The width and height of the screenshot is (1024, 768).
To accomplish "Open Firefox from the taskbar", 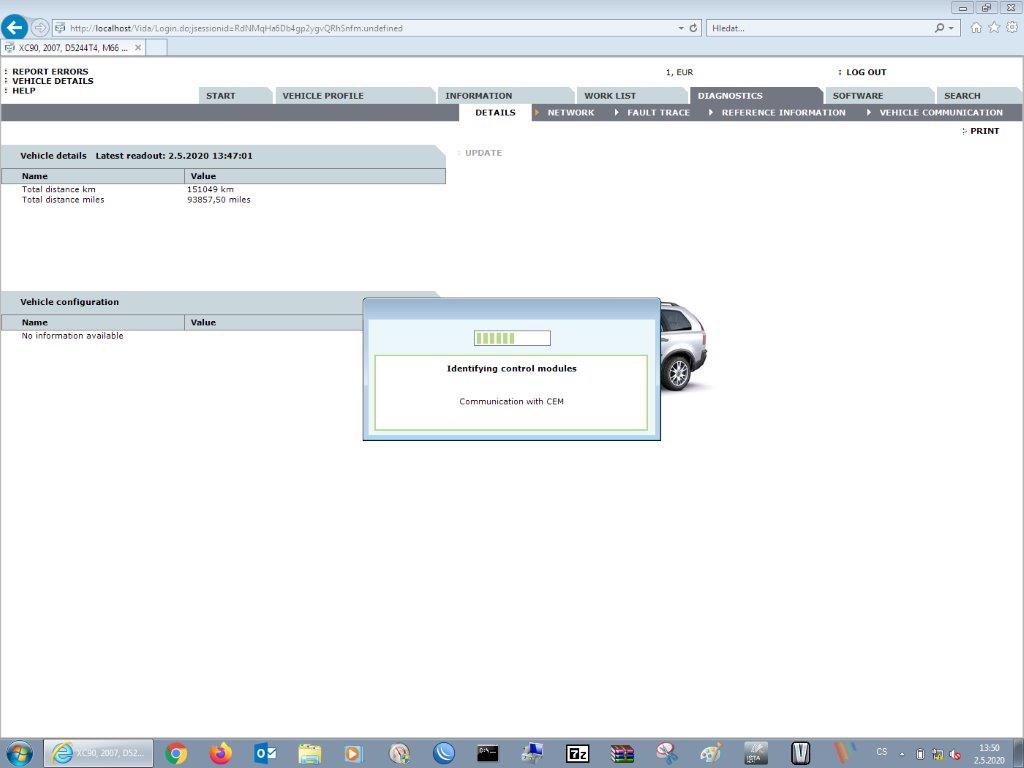I will click(221, 753).
